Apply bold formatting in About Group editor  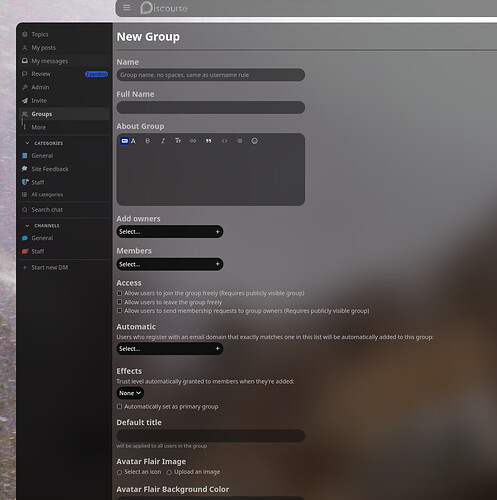pos(148,141)
